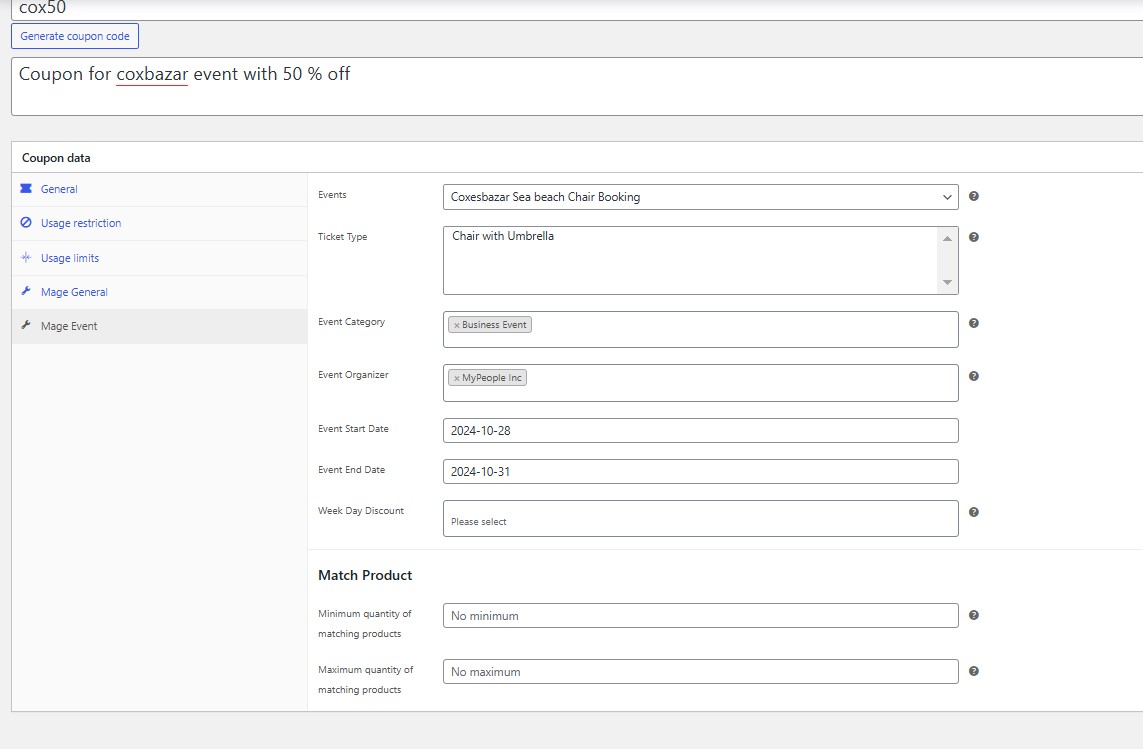
Task: Open the Week Day Discount selector
Action: tap(701, 519)
